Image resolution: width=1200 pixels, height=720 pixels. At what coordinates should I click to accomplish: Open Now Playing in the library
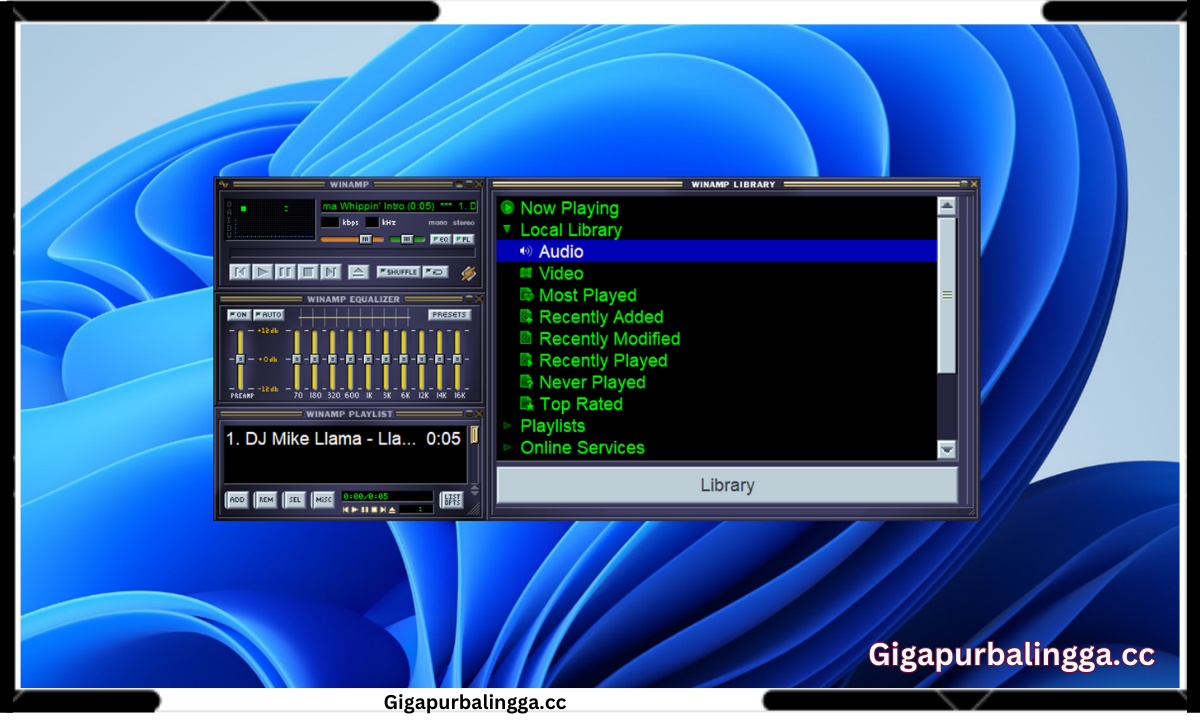pos(569,208)
